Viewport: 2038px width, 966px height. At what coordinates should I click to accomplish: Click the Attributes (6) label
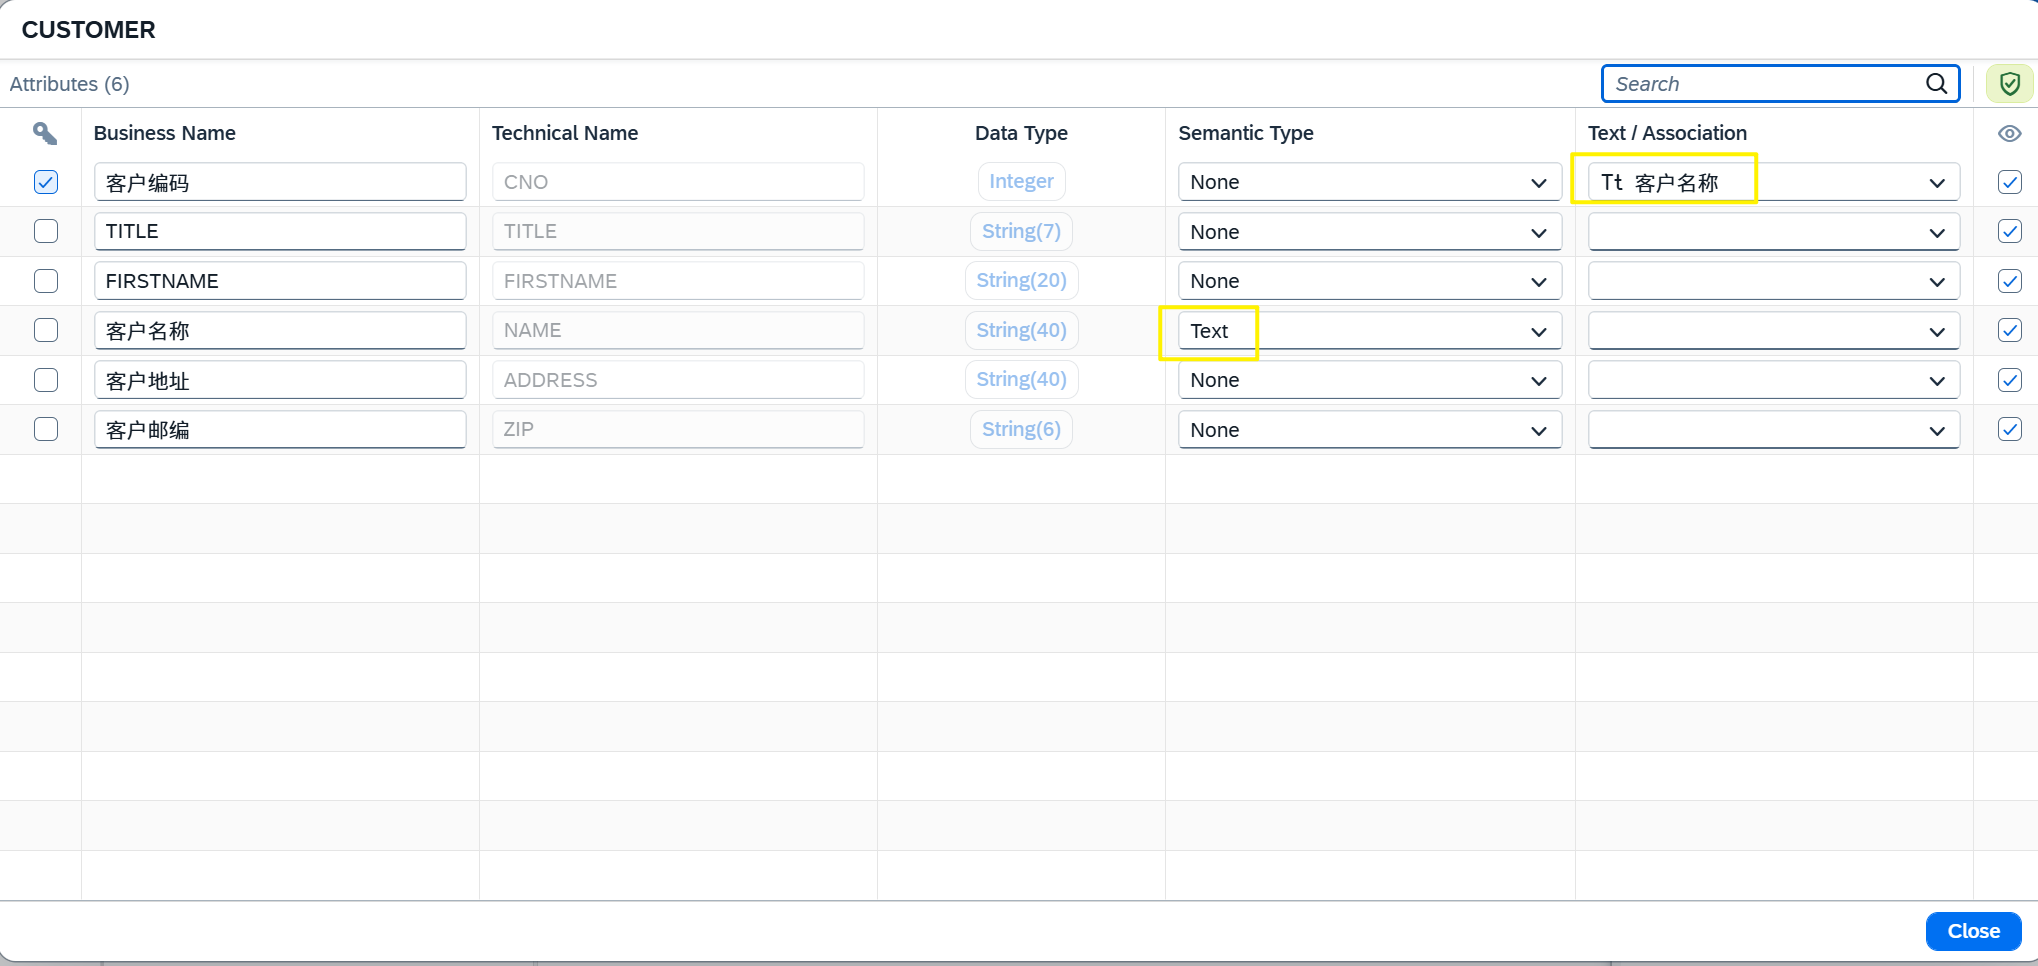[x=70, y=84]
